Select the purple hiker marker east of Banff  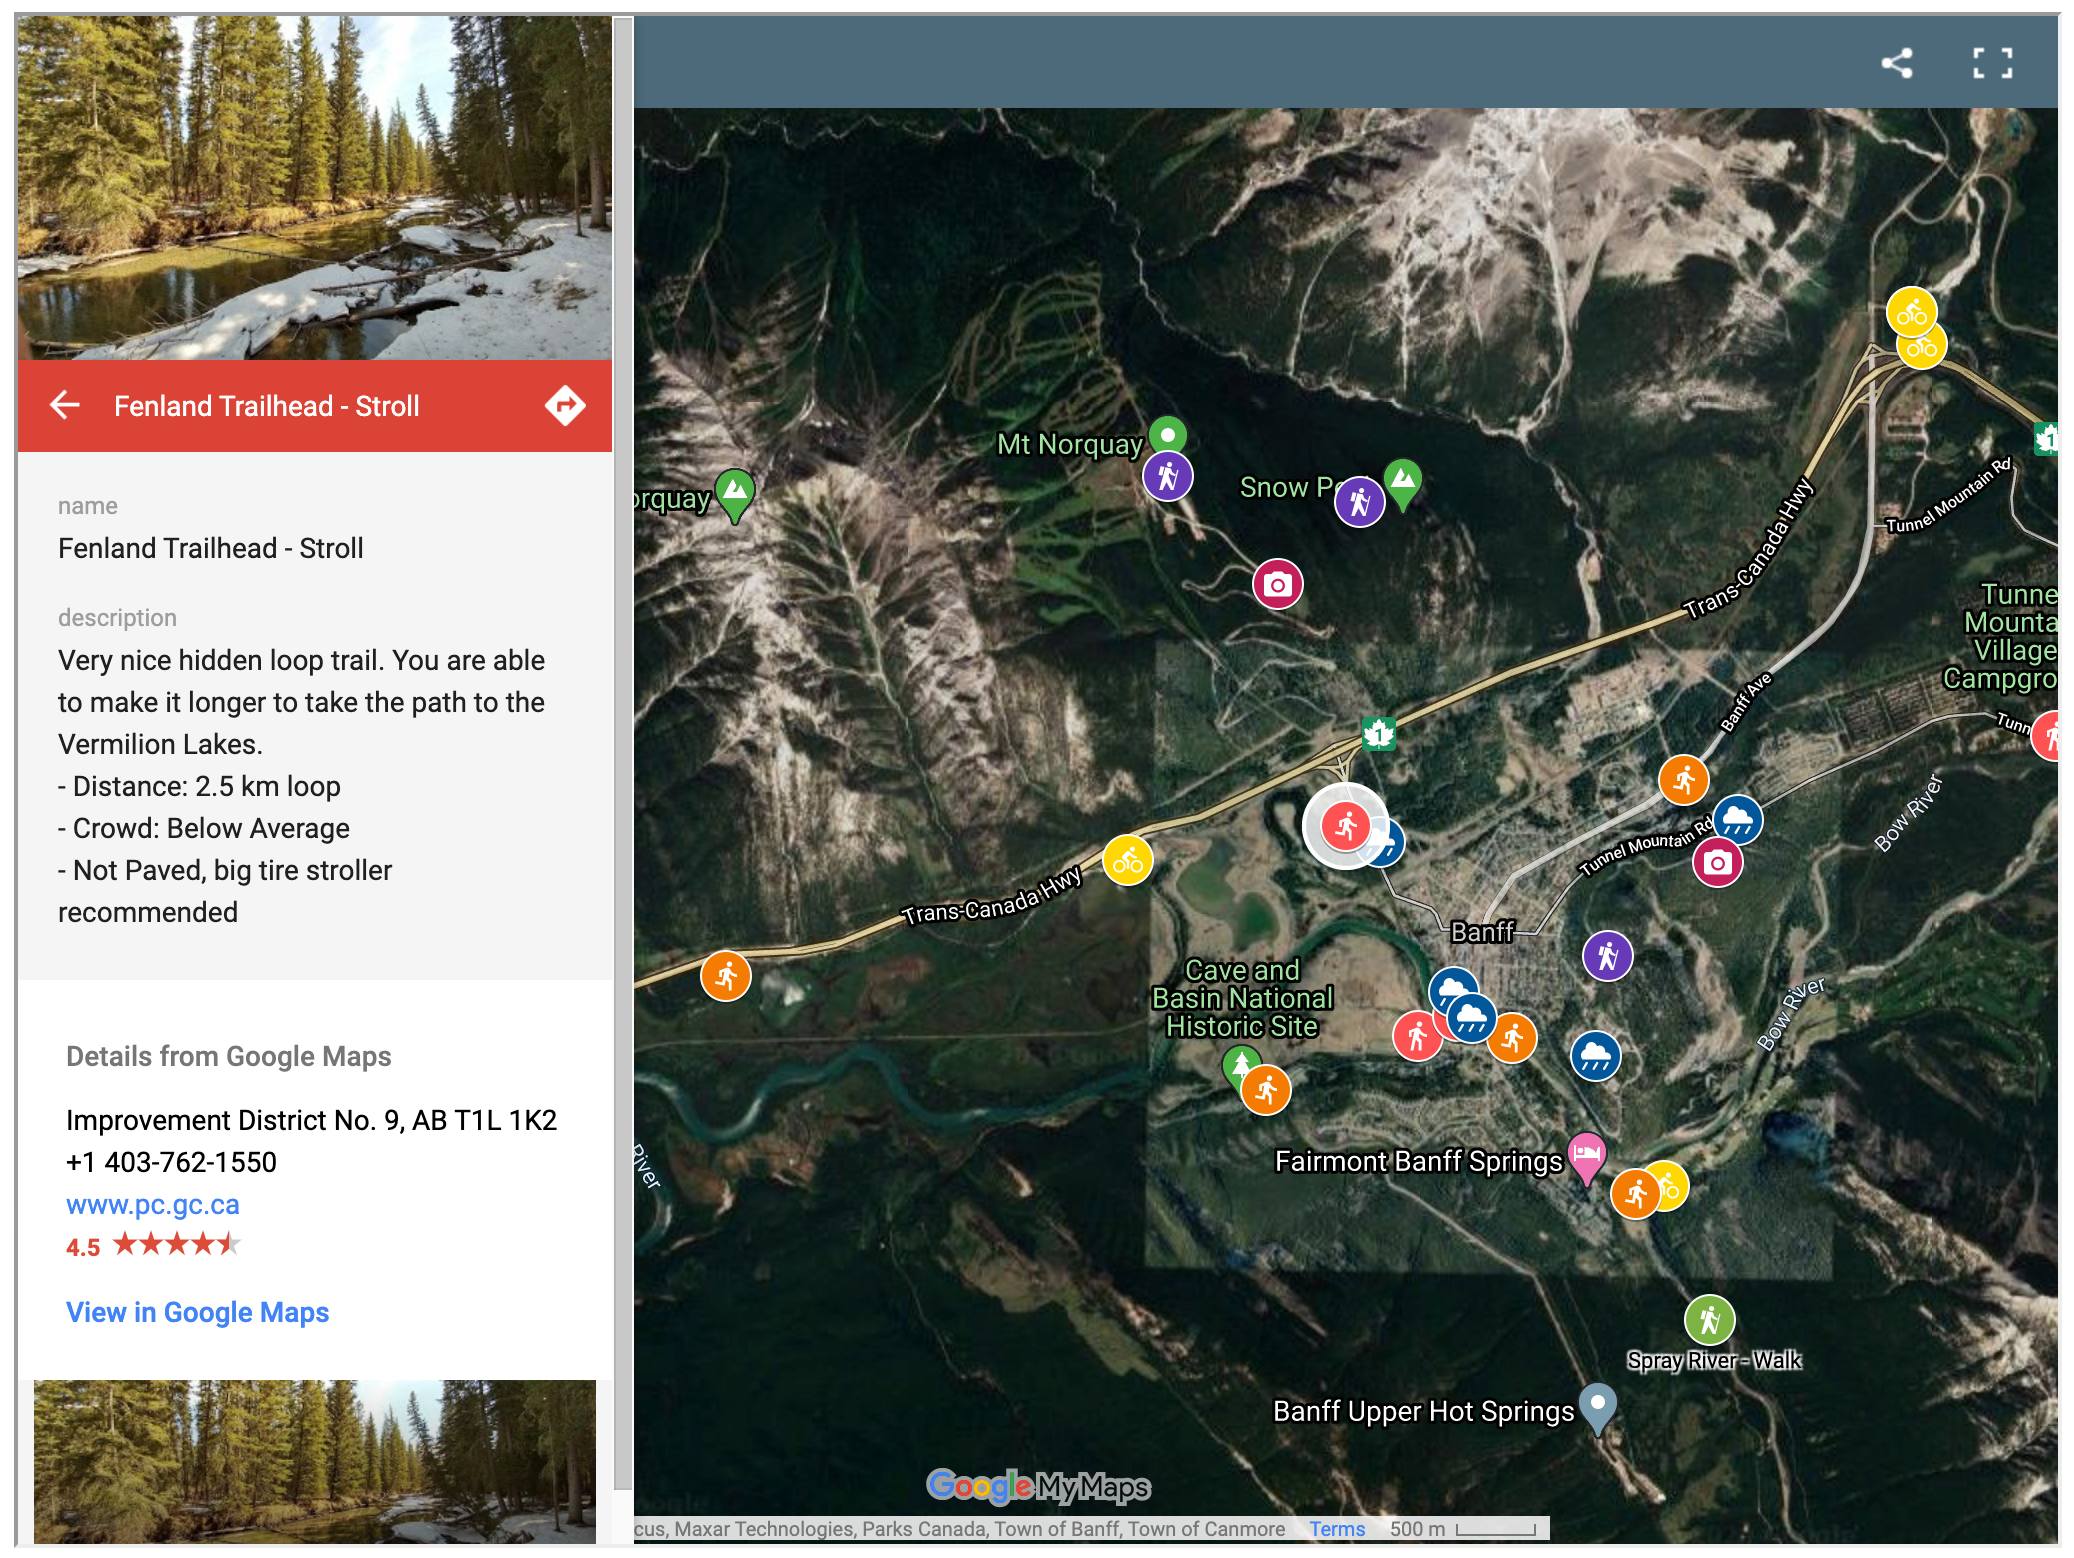pyautogui.click(x=1607, y=956)
